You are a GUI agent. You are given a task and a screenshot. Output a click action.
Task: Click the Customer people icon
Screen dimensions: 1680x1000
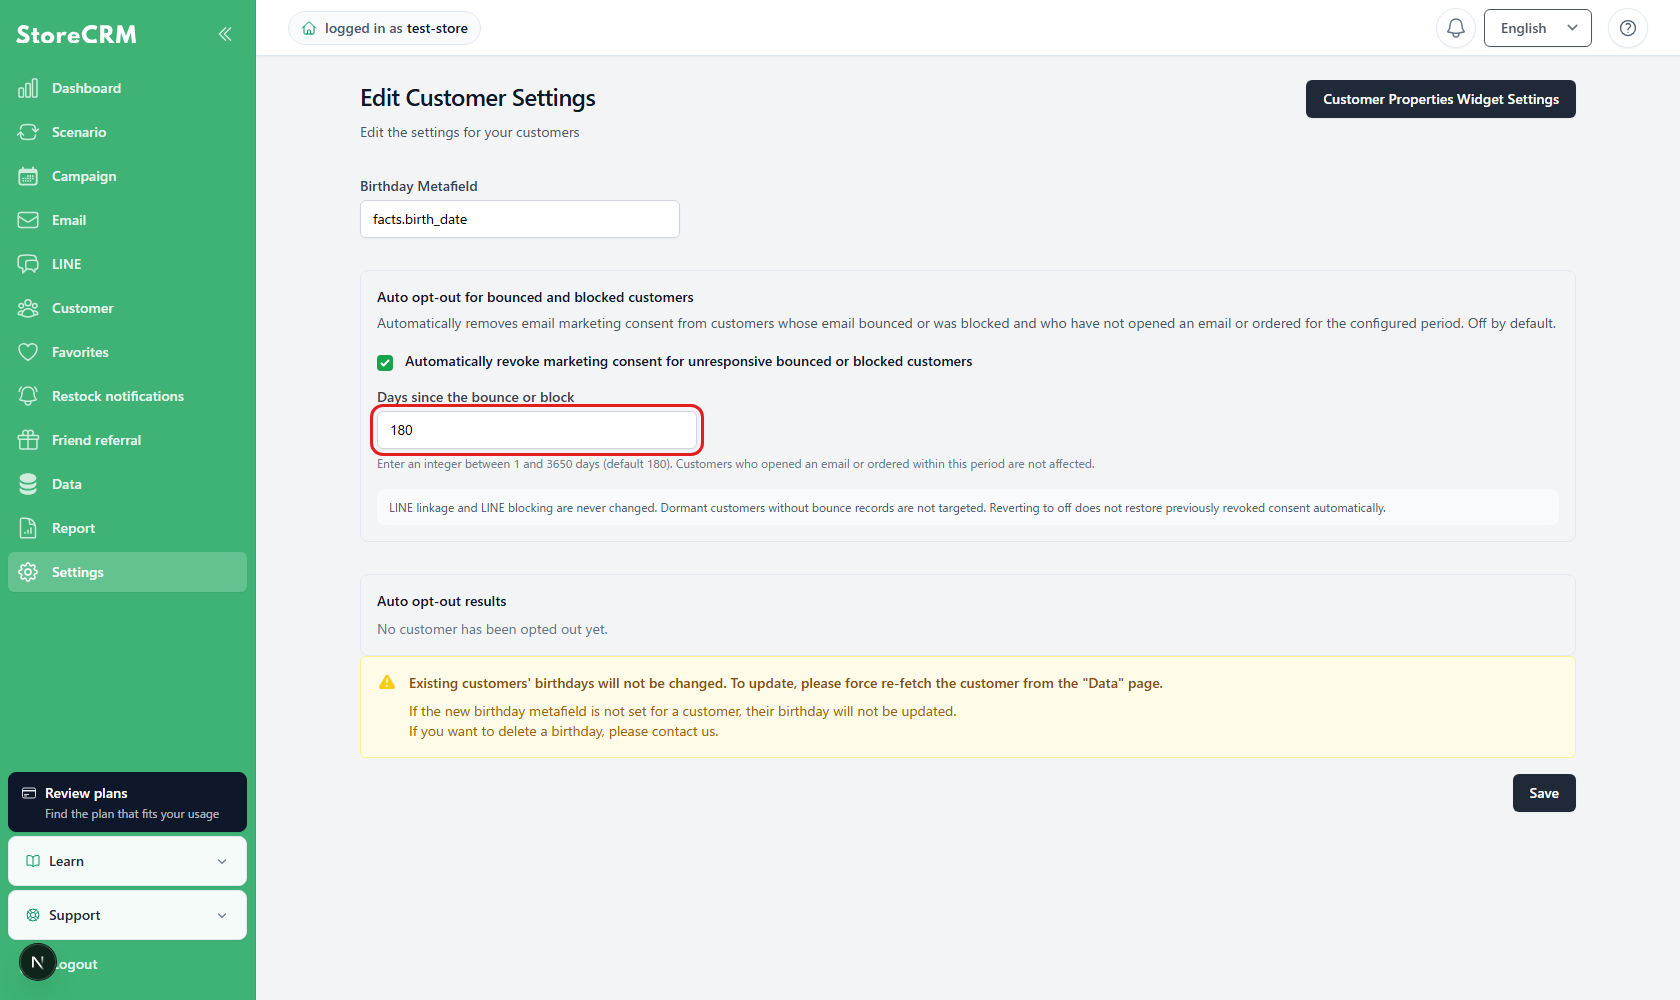click(28, 308)
